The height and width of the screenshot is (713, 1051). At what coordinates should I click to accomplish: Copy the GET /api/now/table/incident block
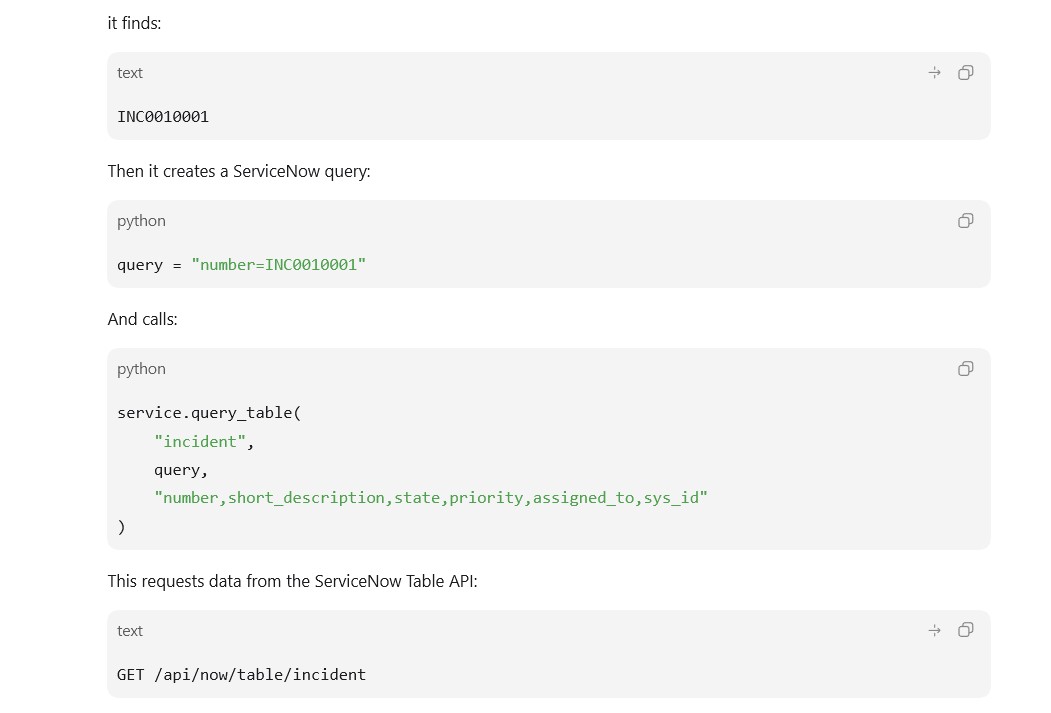click(965, 630)
